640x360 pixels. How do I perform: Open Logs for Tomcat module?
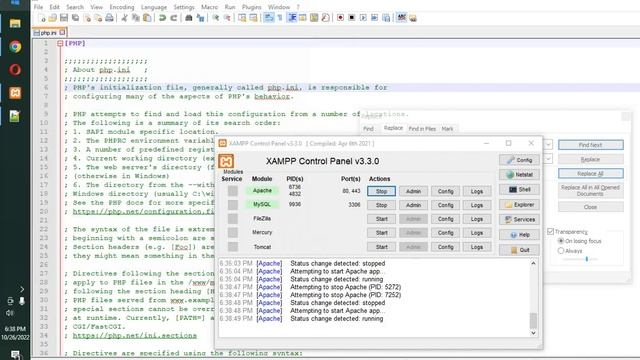[477, 247]
